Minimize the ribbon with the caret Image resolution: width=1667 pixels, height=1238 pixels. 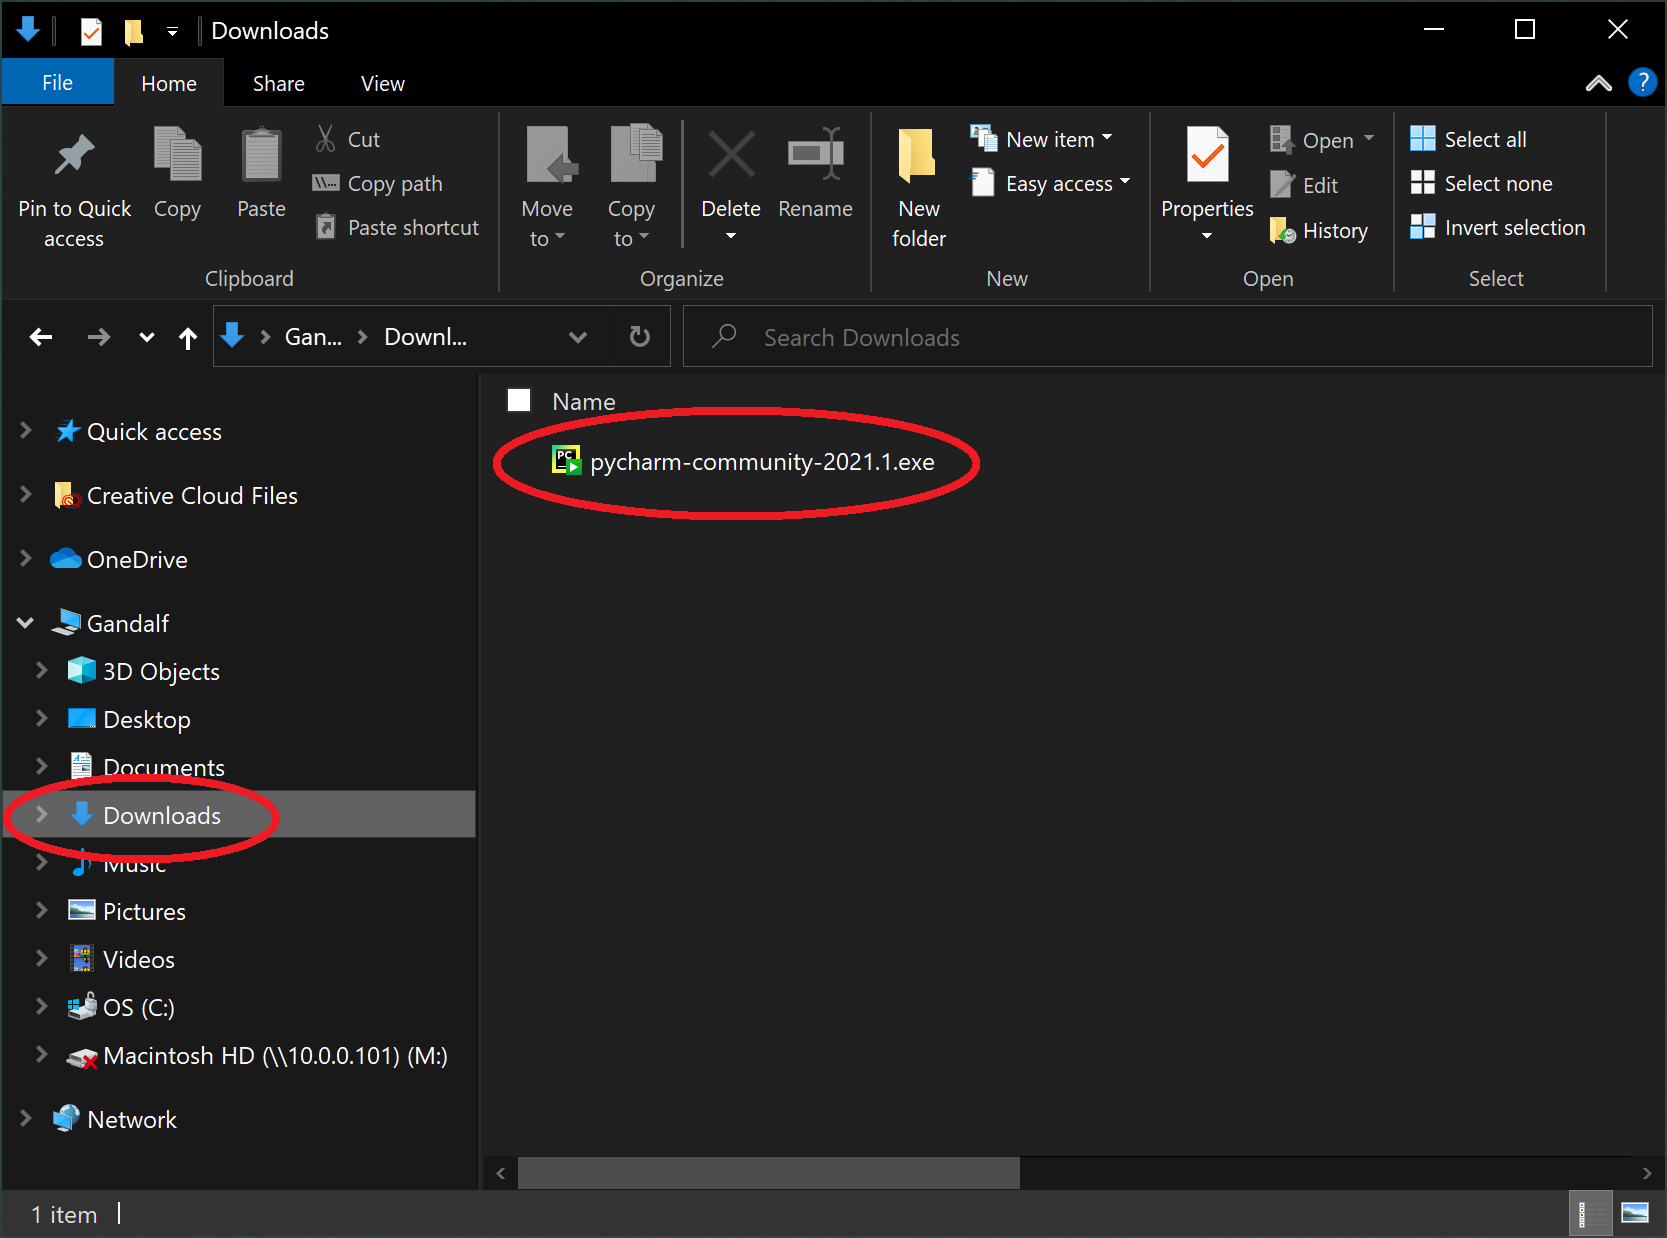coord(1598,83)
